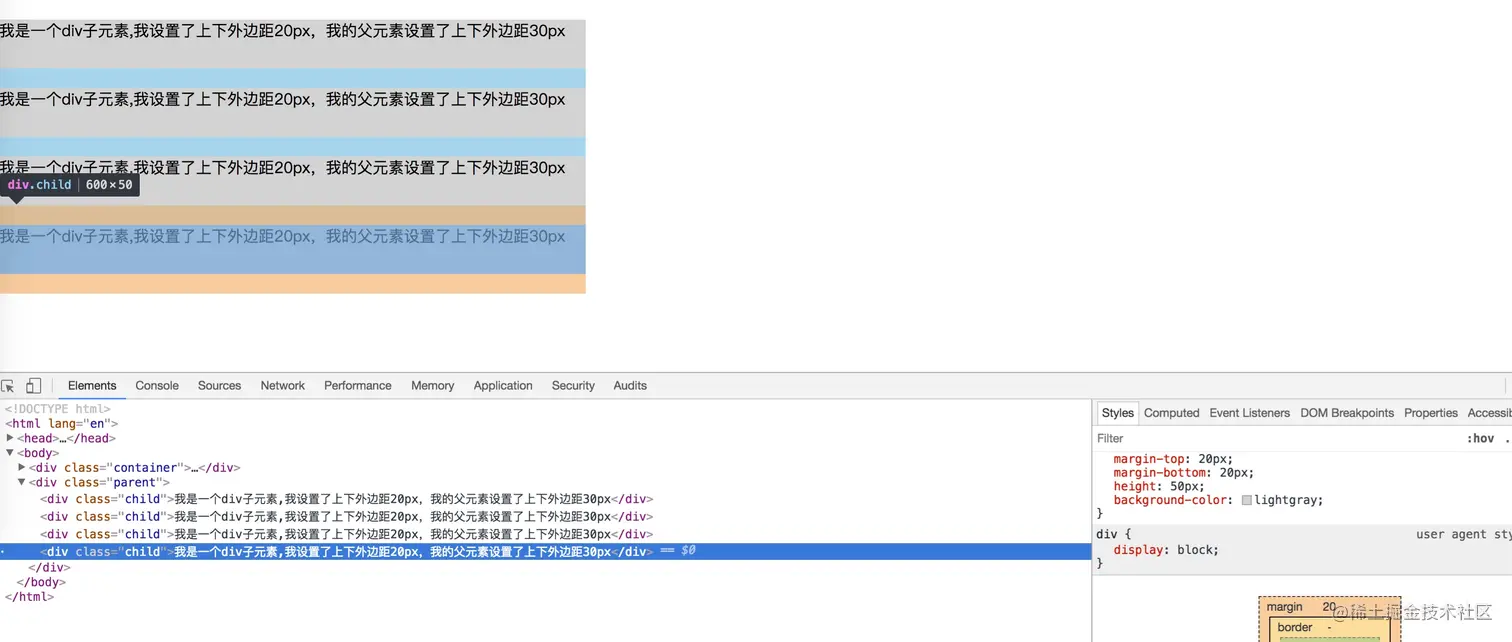Click the border label in box model
The width and height of the screenshot is (1512, 642).
pos(1294,627)
